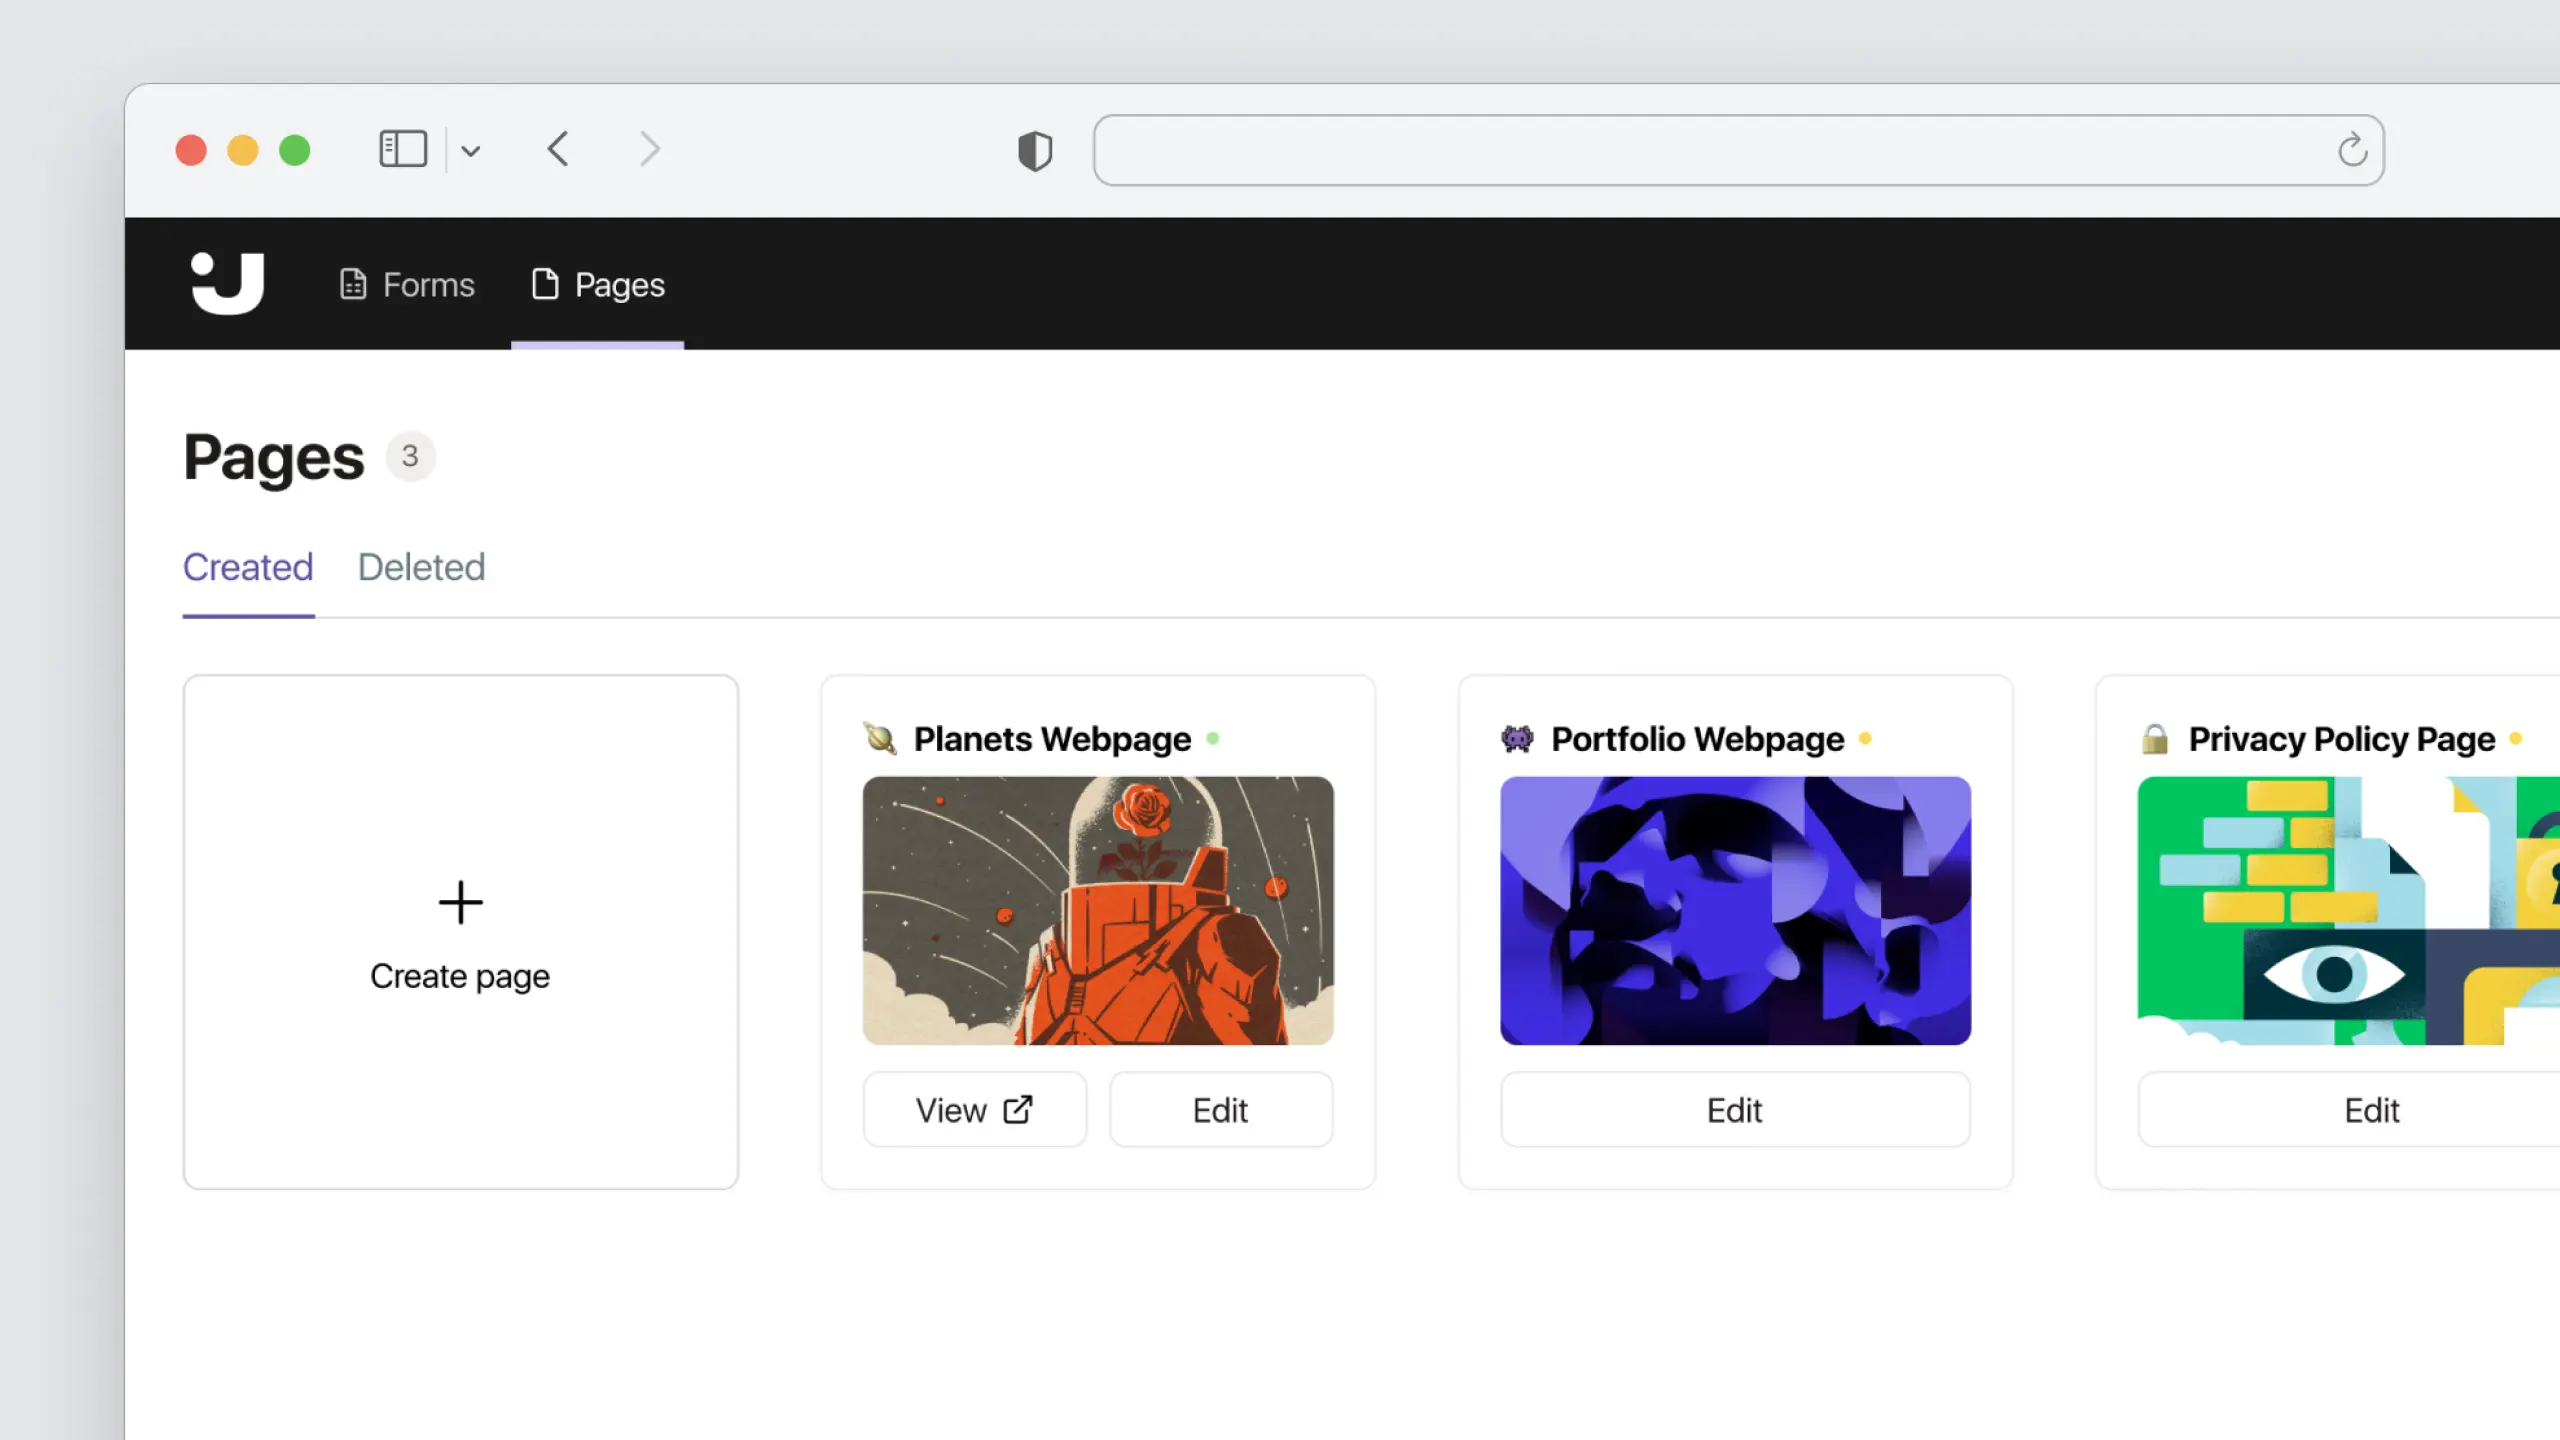Click the lock emoji on Privacy Policy Page
This screenshot has width=2560, height=1440.
pos(2155,739)
